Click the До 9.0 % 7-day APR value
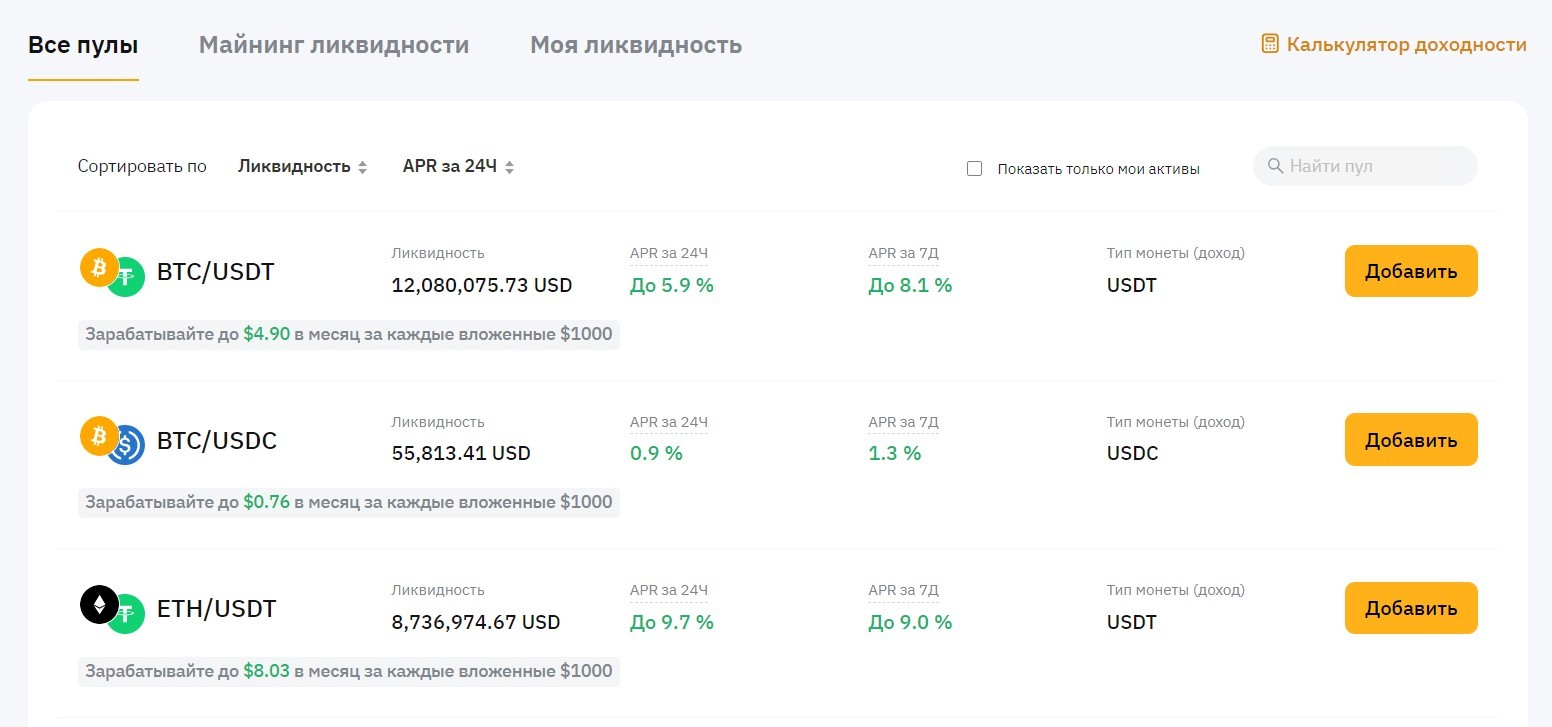 pos(910,622)
